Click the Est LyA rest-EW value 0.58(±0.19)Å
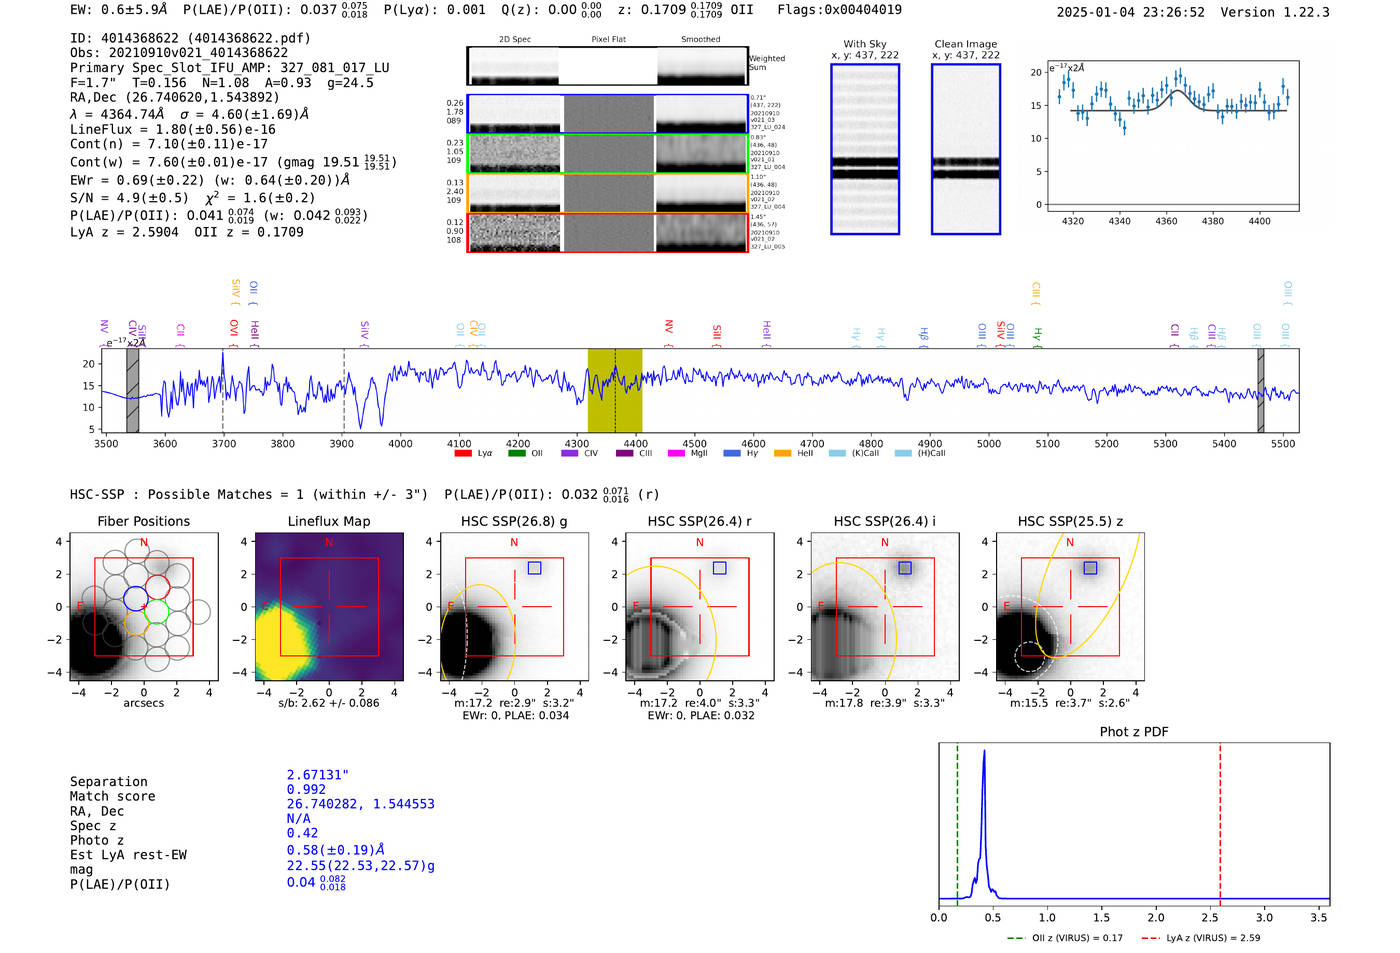This screenshot has height=953, width=1400. [x=336, y=850]
